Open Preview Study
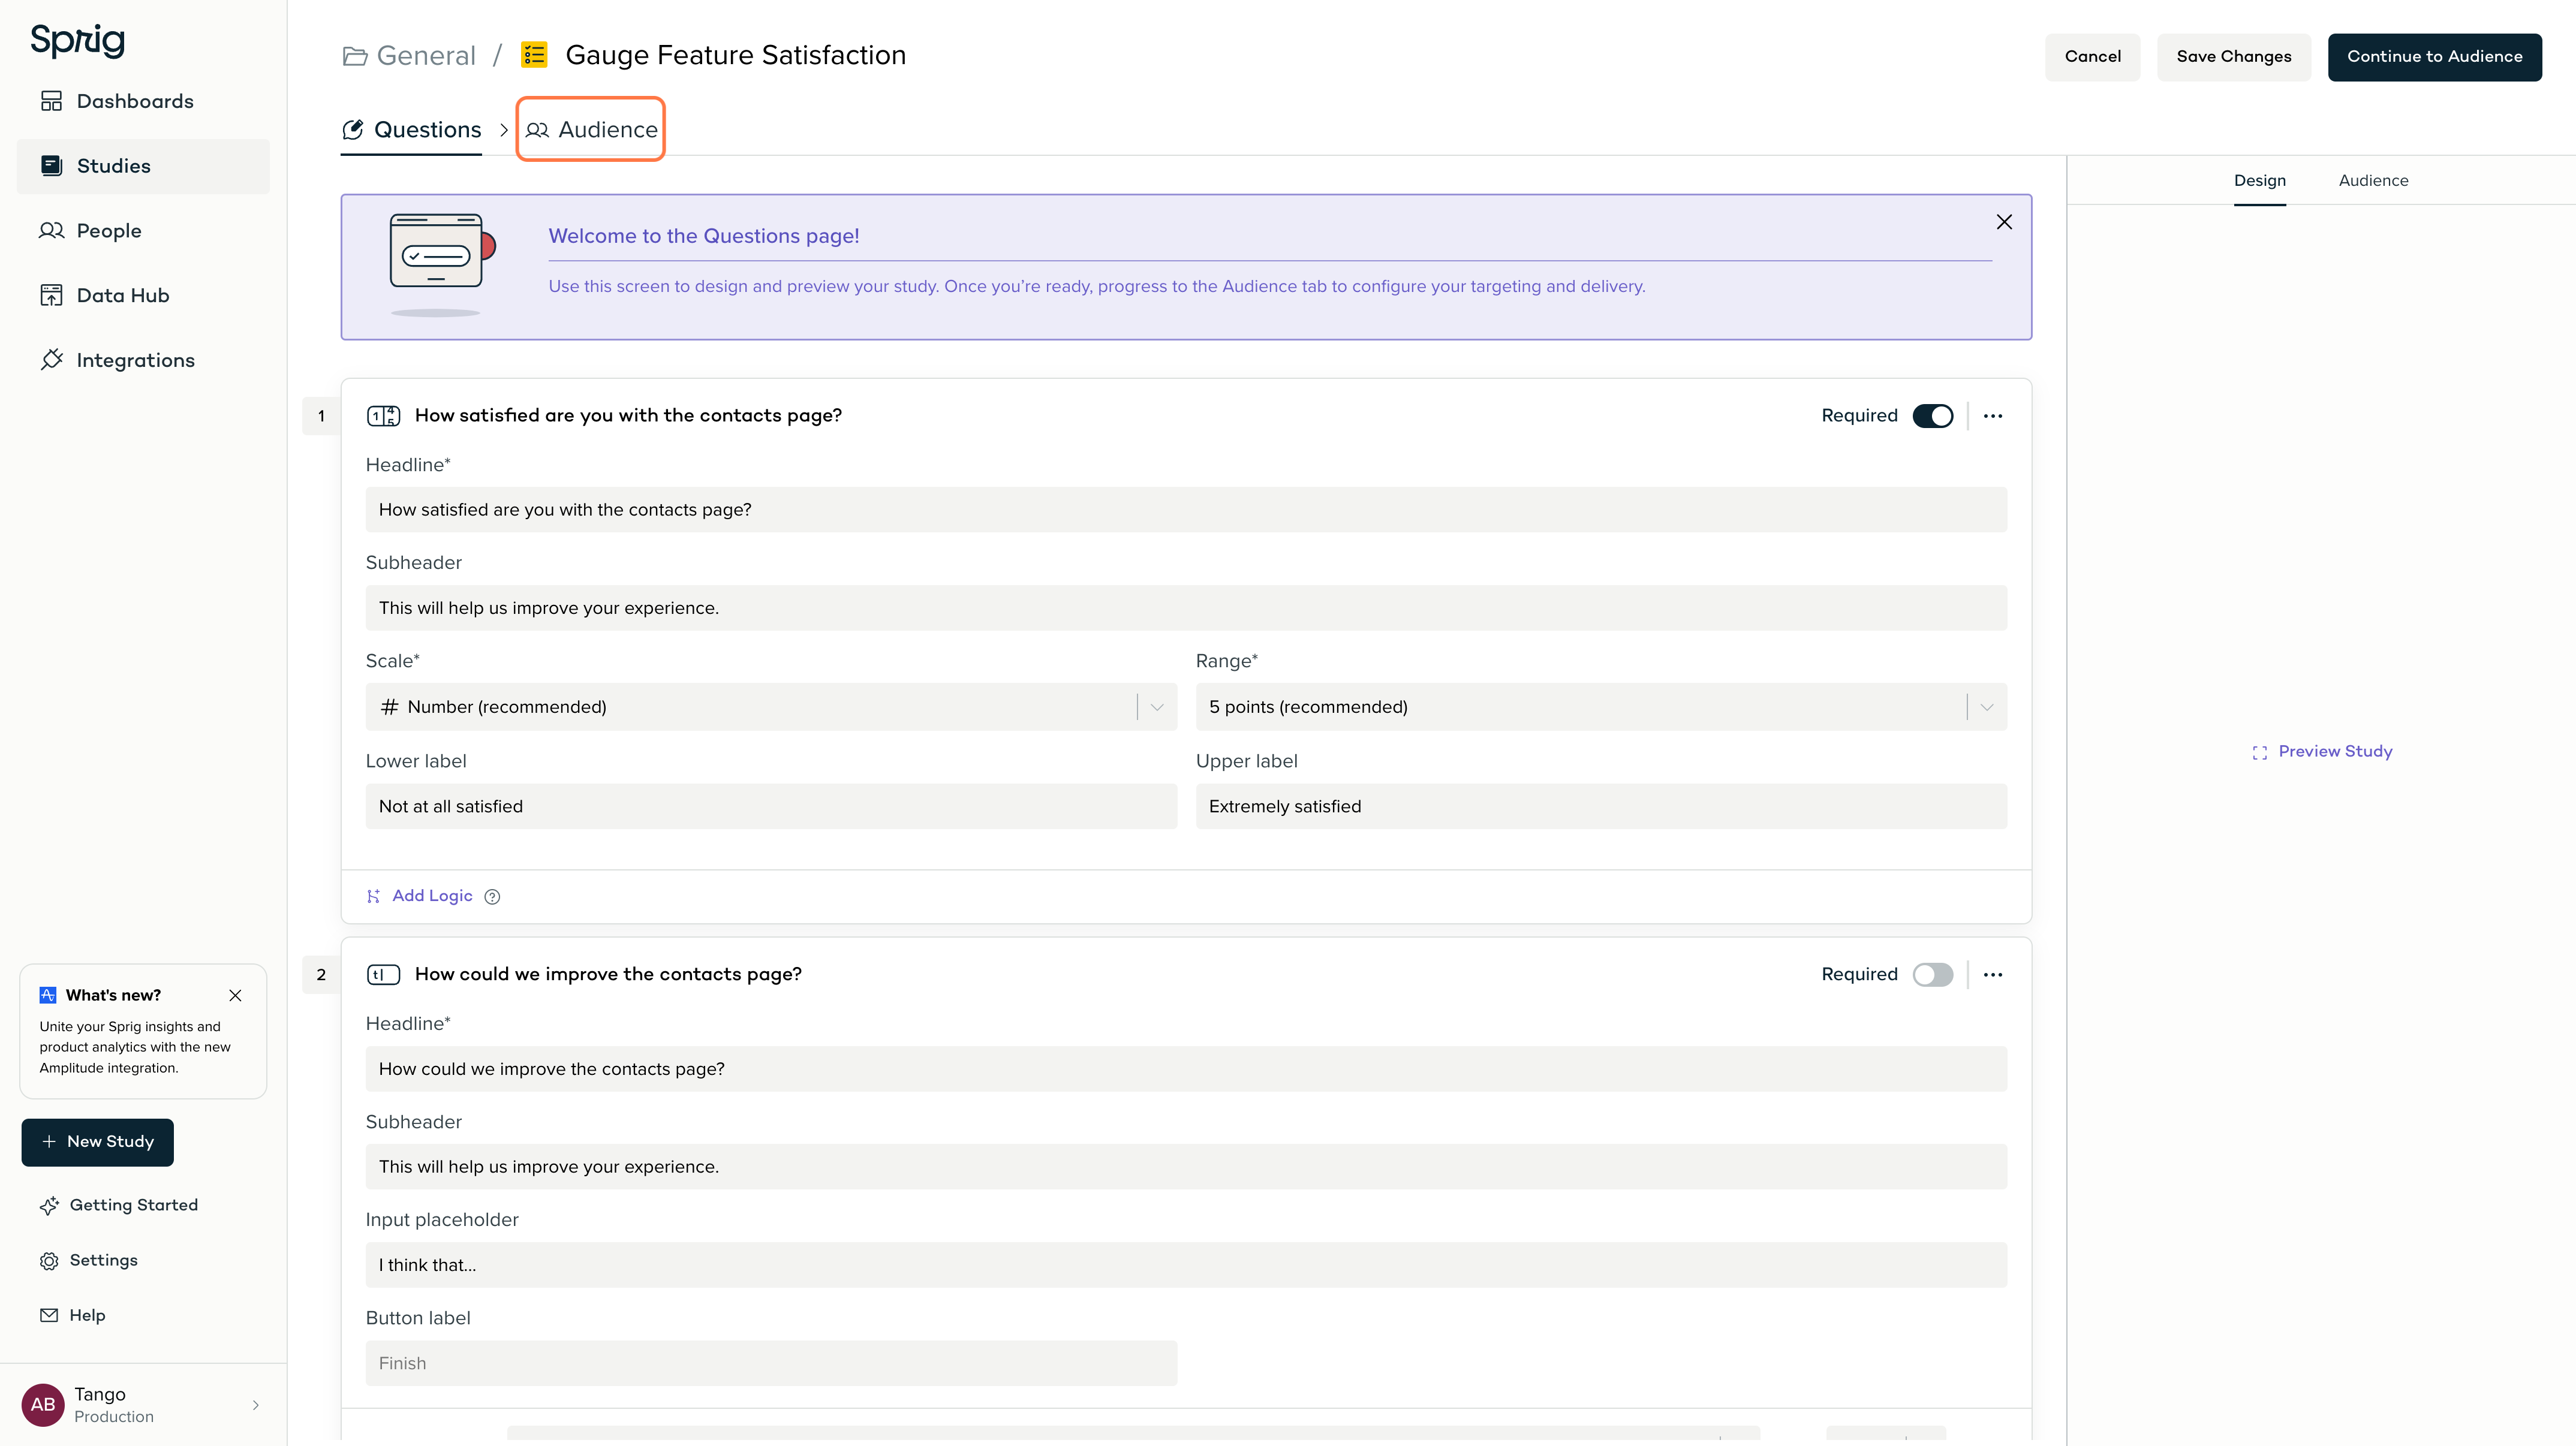The image size is (2576, 1446). pyautogui.click(x=2322, y=752)
